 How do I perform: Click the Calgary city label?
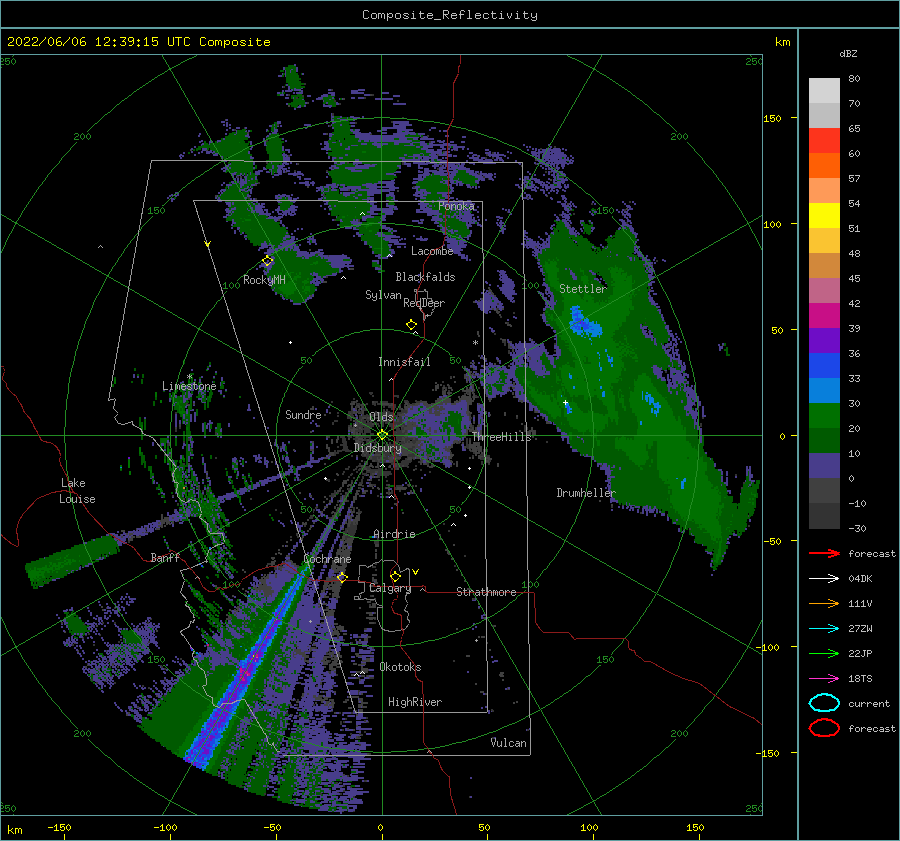click(x=390, y=588)
